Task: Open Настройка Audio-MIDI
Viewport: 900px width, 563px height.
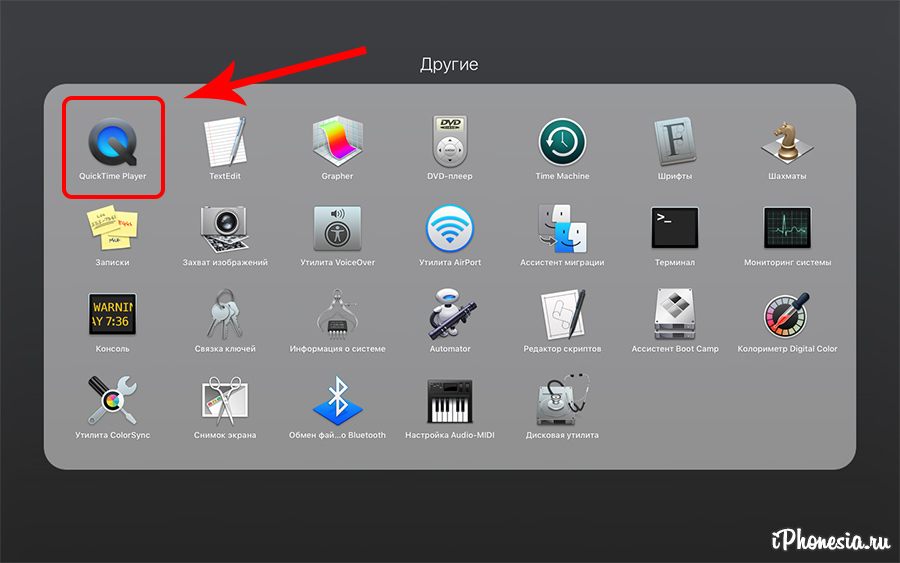Action: [450, 401]
